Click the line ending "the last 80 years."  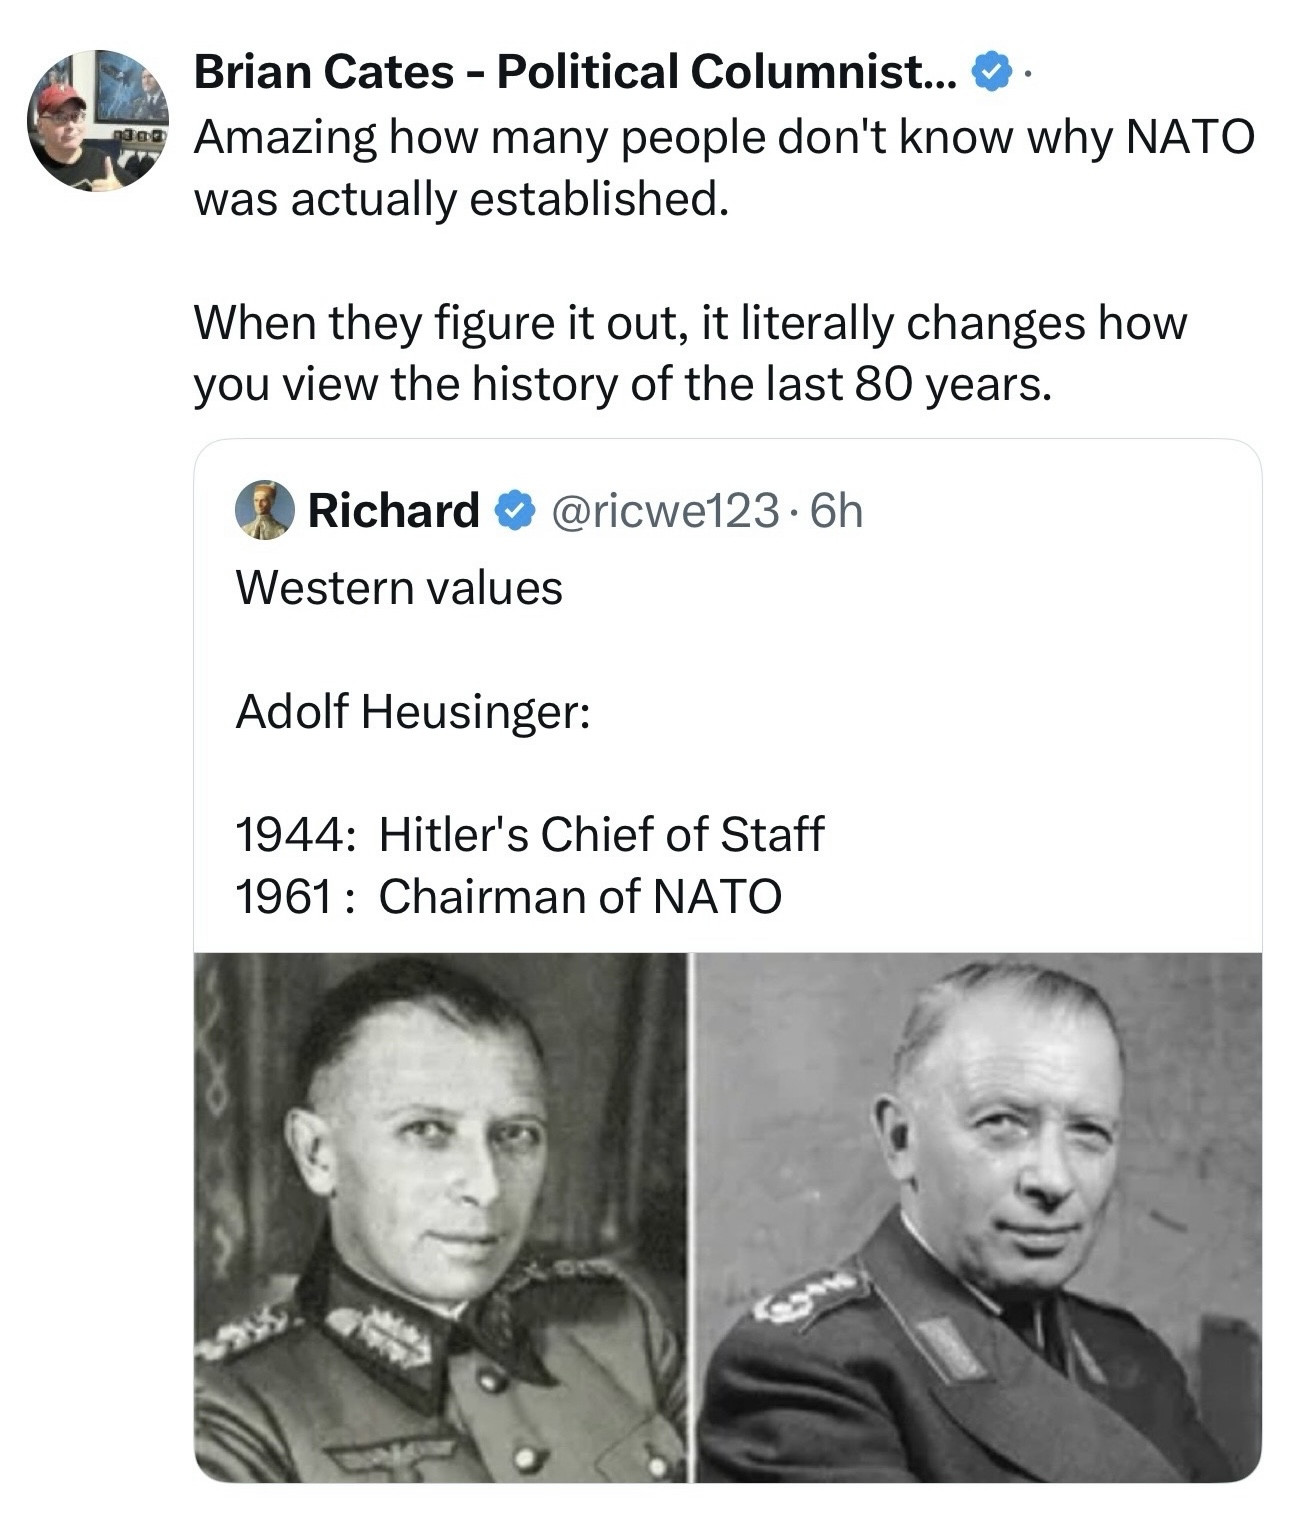click(622, 384)
